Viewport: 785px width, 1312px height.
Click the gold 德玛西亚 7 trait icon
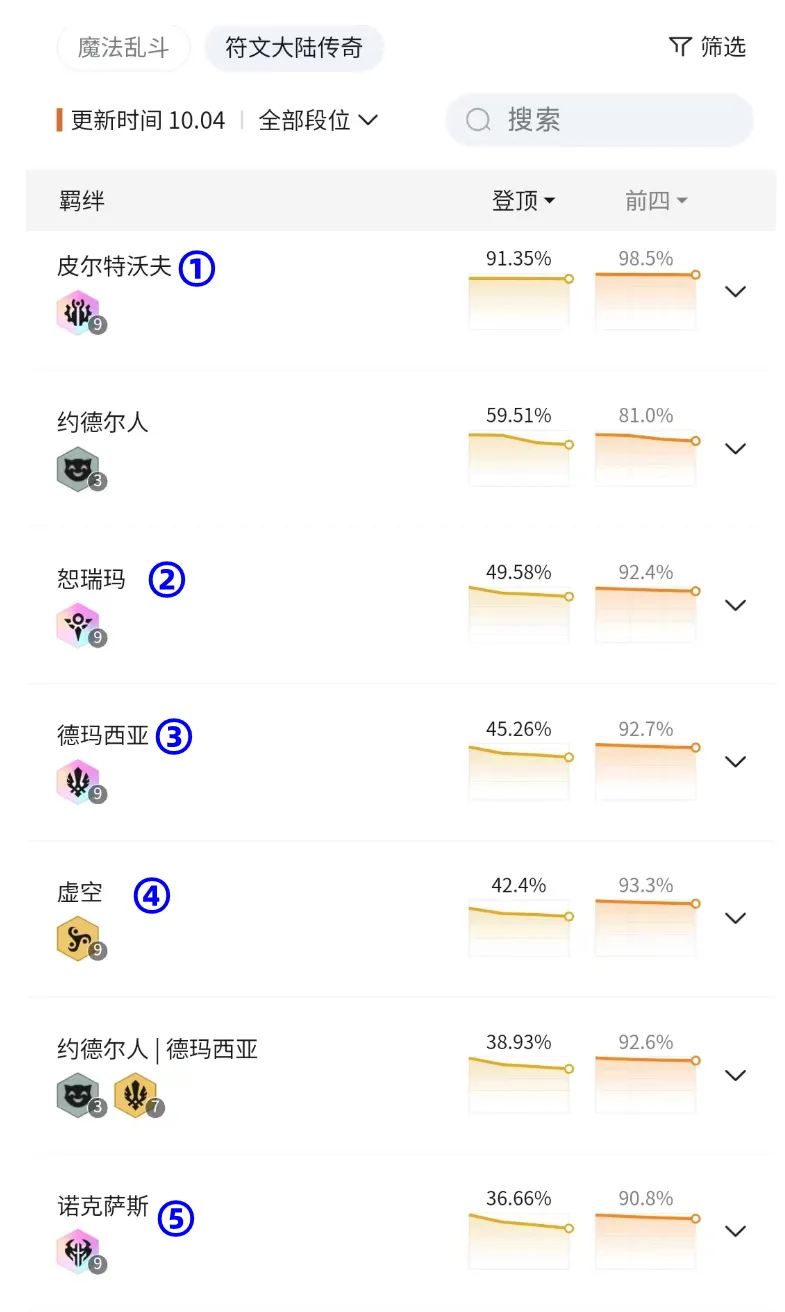pyautogui.click(x=135, y=1096)
